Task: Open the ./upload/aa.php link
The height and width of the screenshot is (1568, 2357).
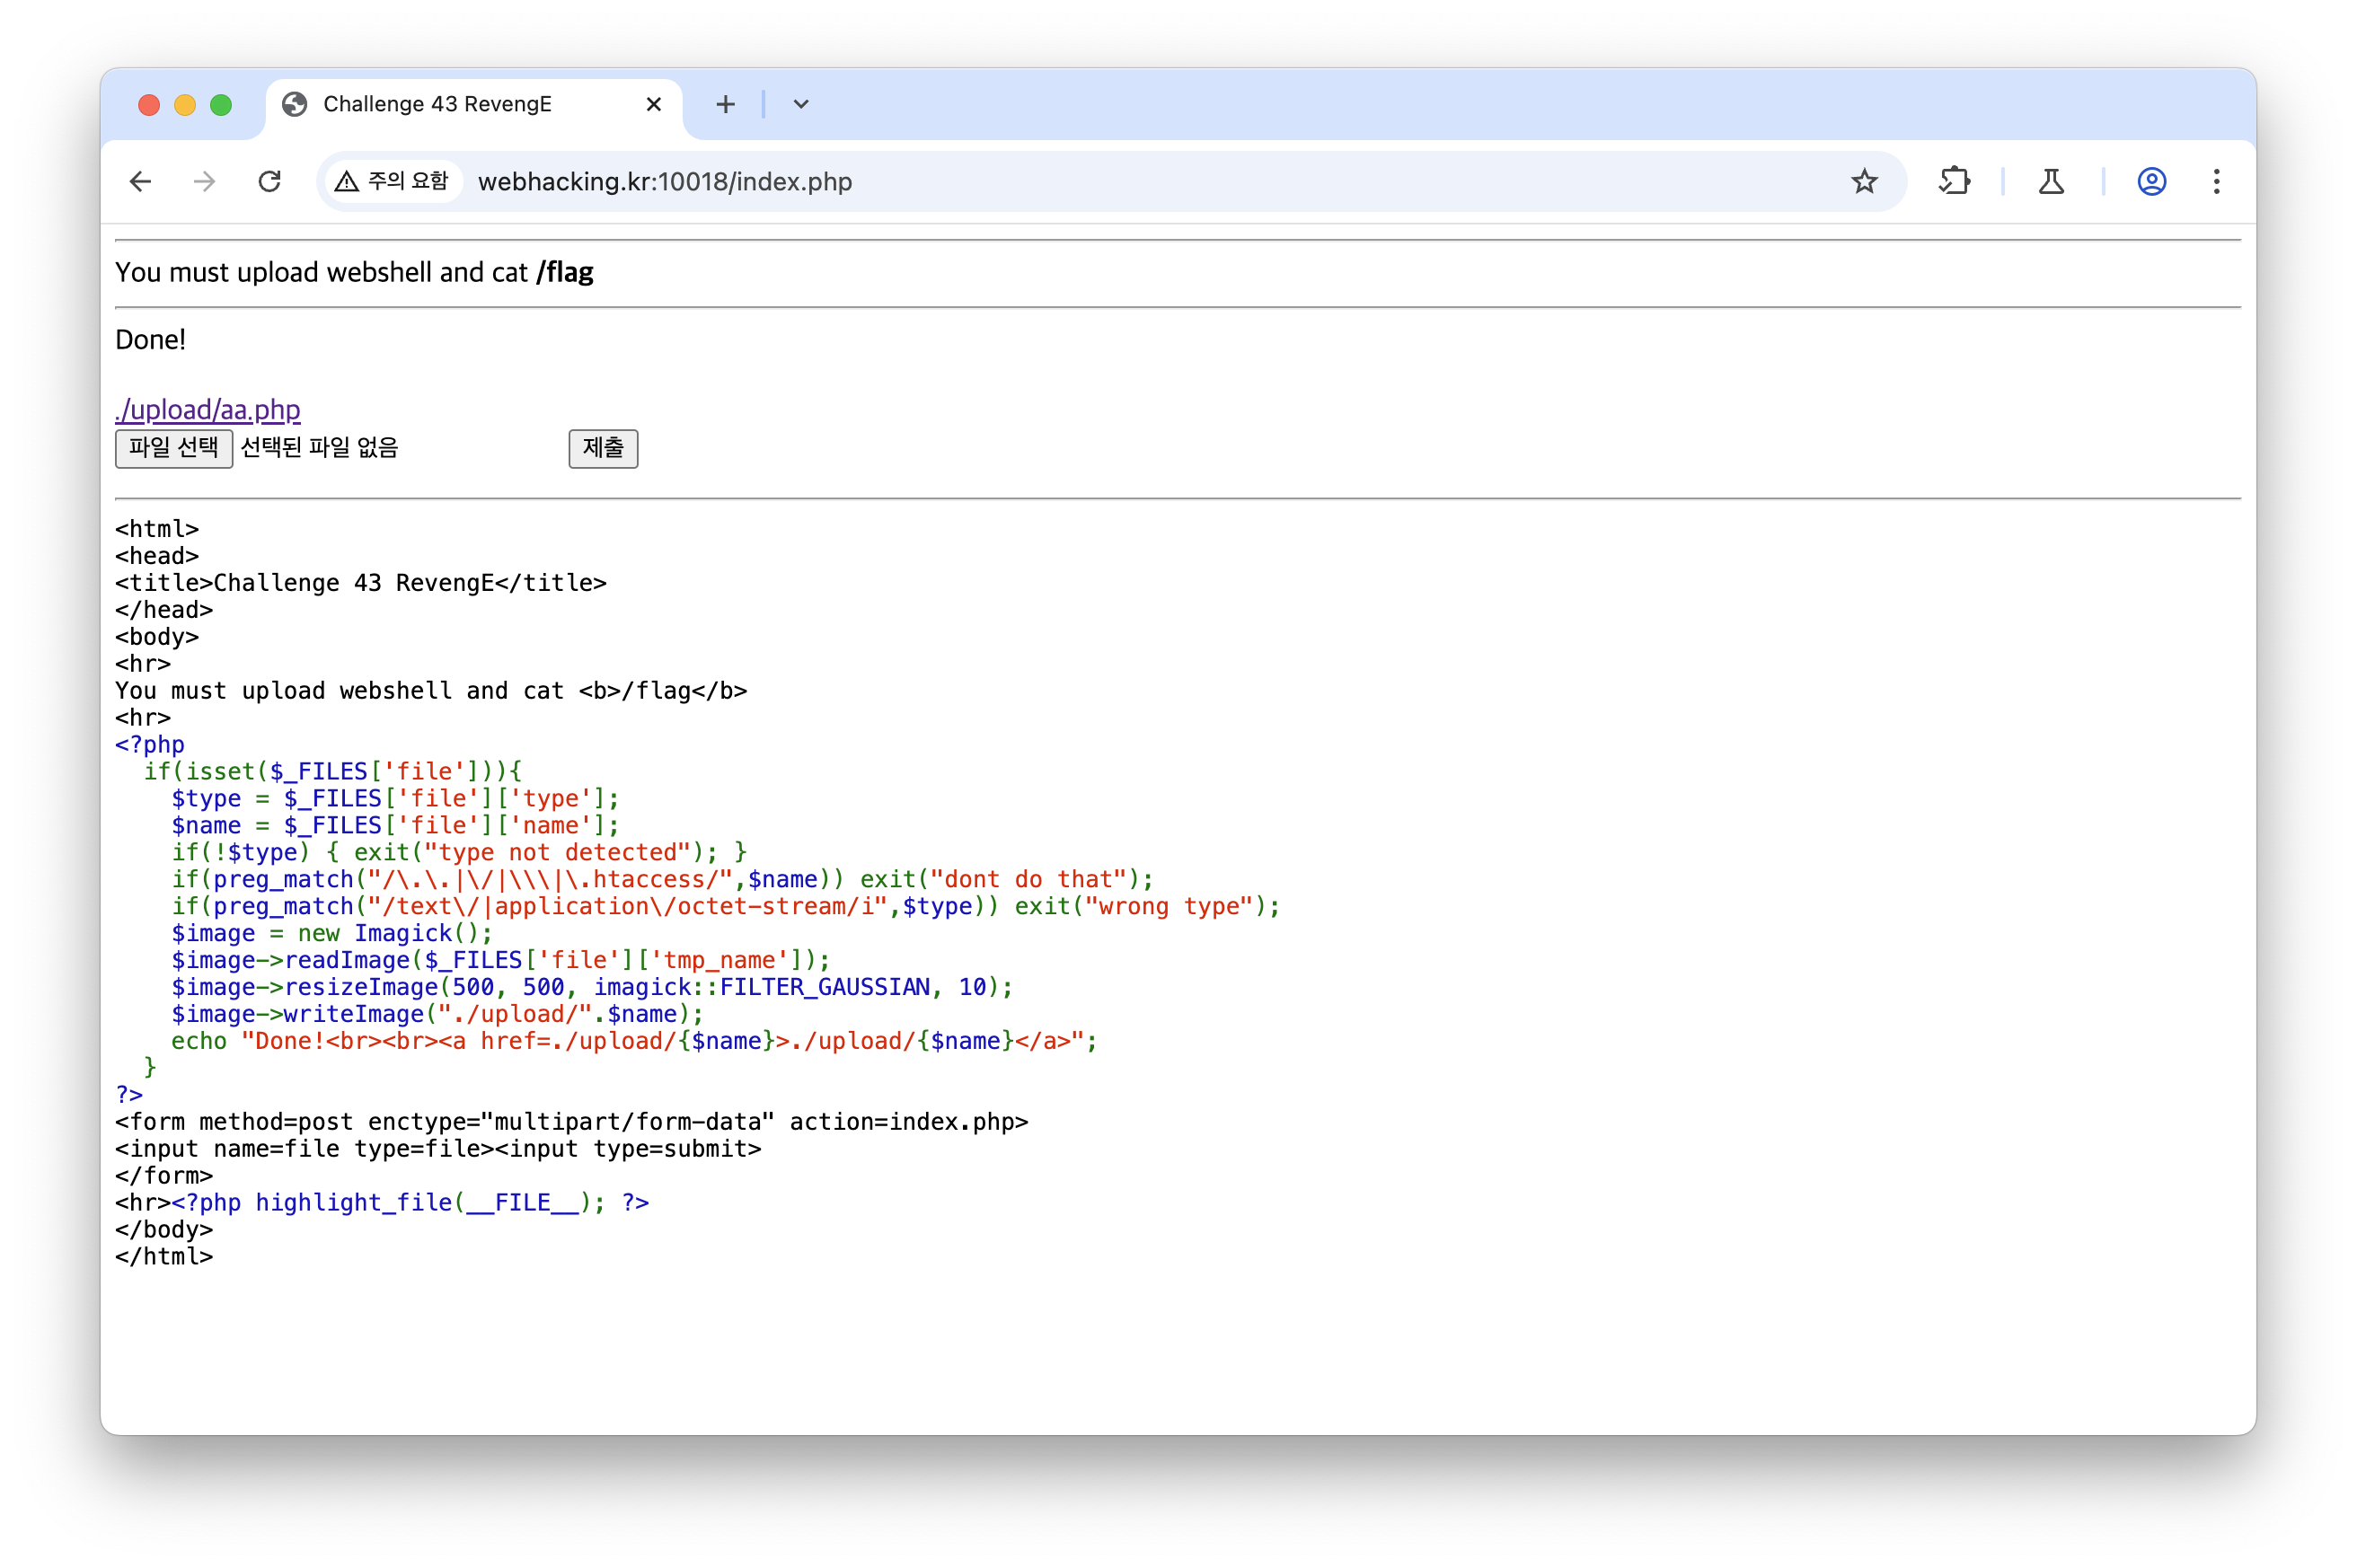Action: tap(208, 409)
